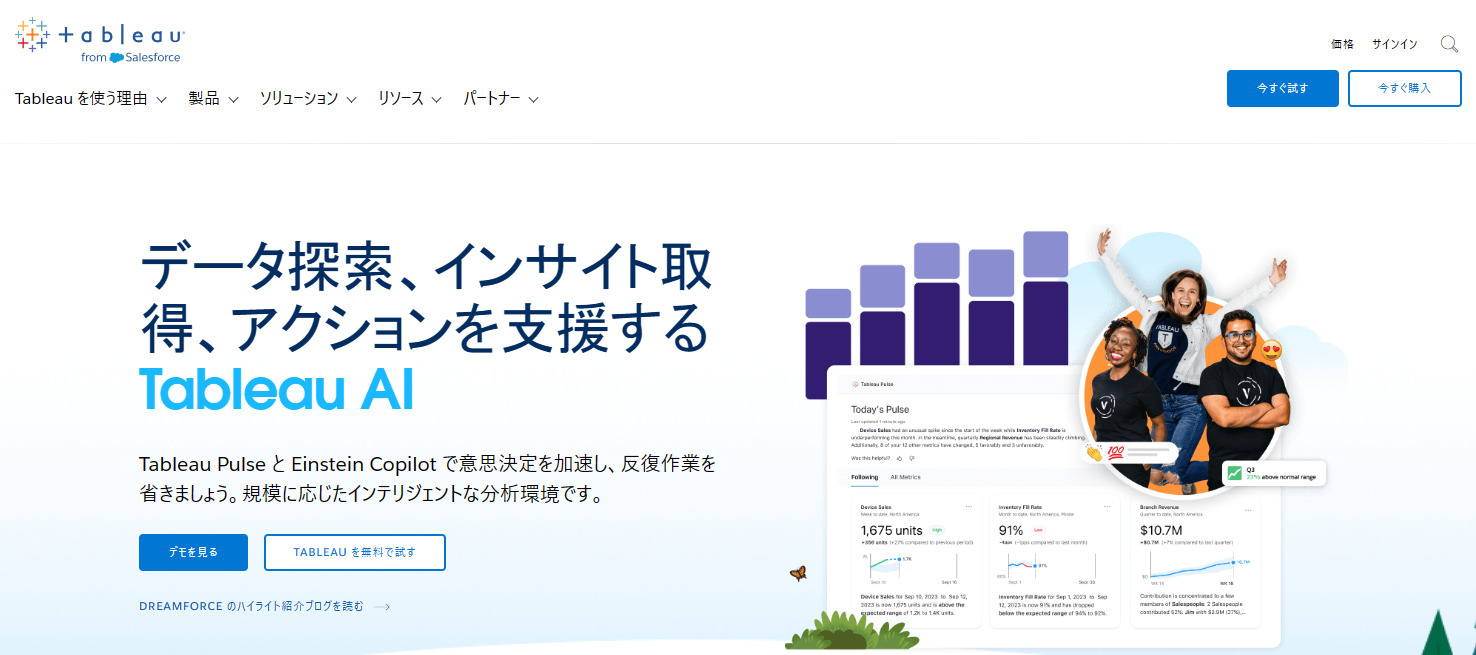Click the heart-eyes emoji beside team photo

point(1272,352)
